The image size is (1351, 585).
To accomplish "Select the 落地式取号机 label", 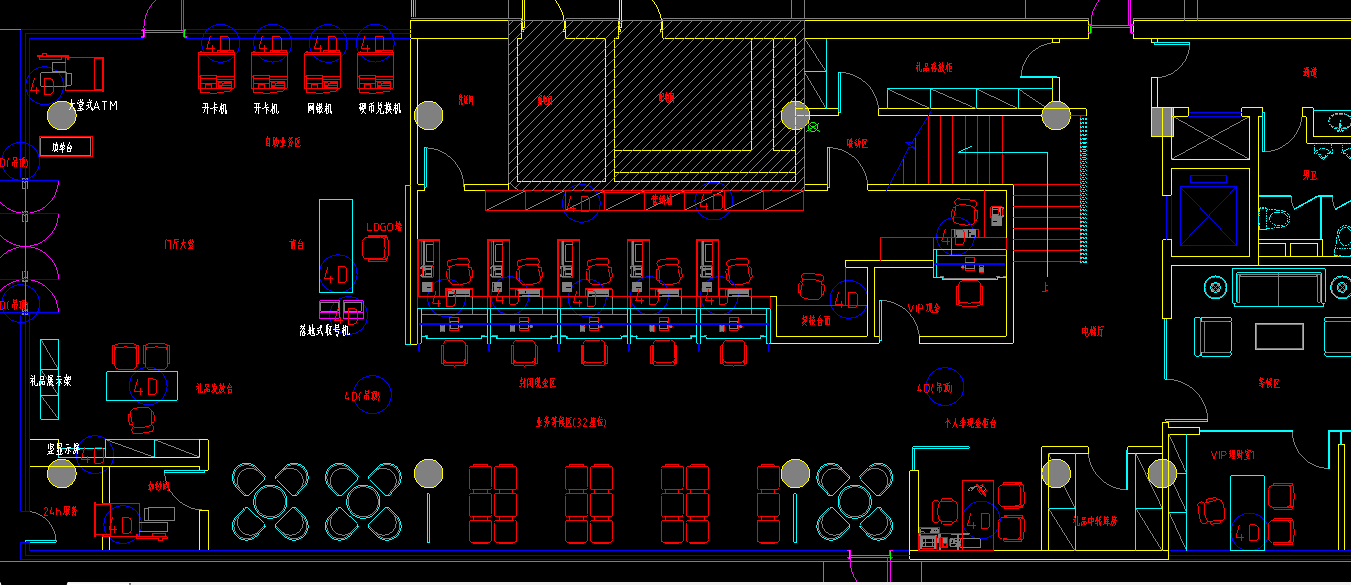I will 325,329.
